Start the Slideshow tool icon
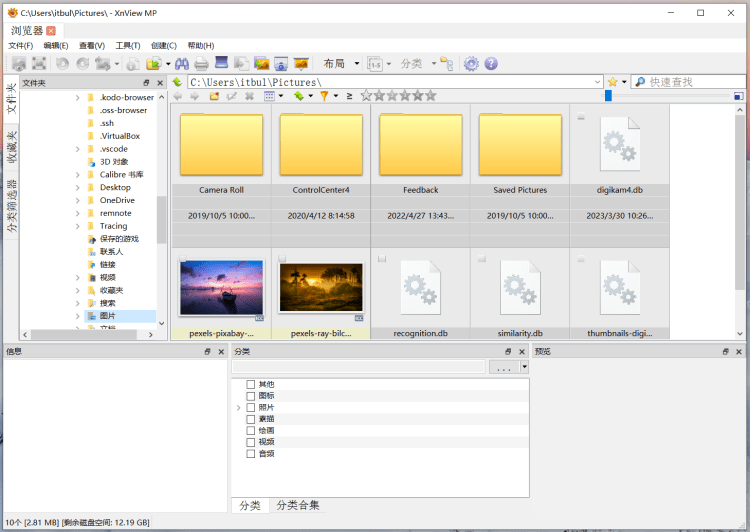The image size is (750, 532). 301,64
